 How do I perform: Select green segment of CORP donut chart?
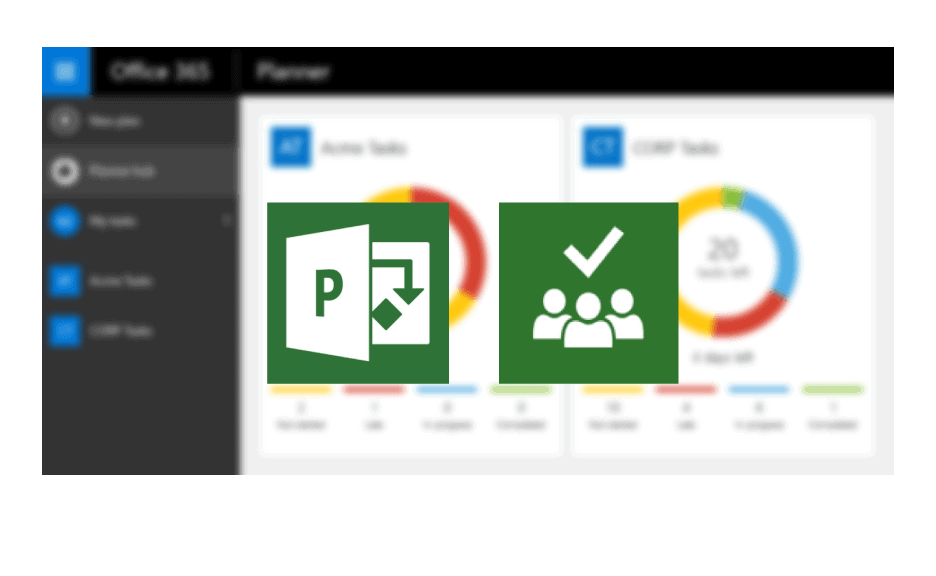[x=732, y=196]
